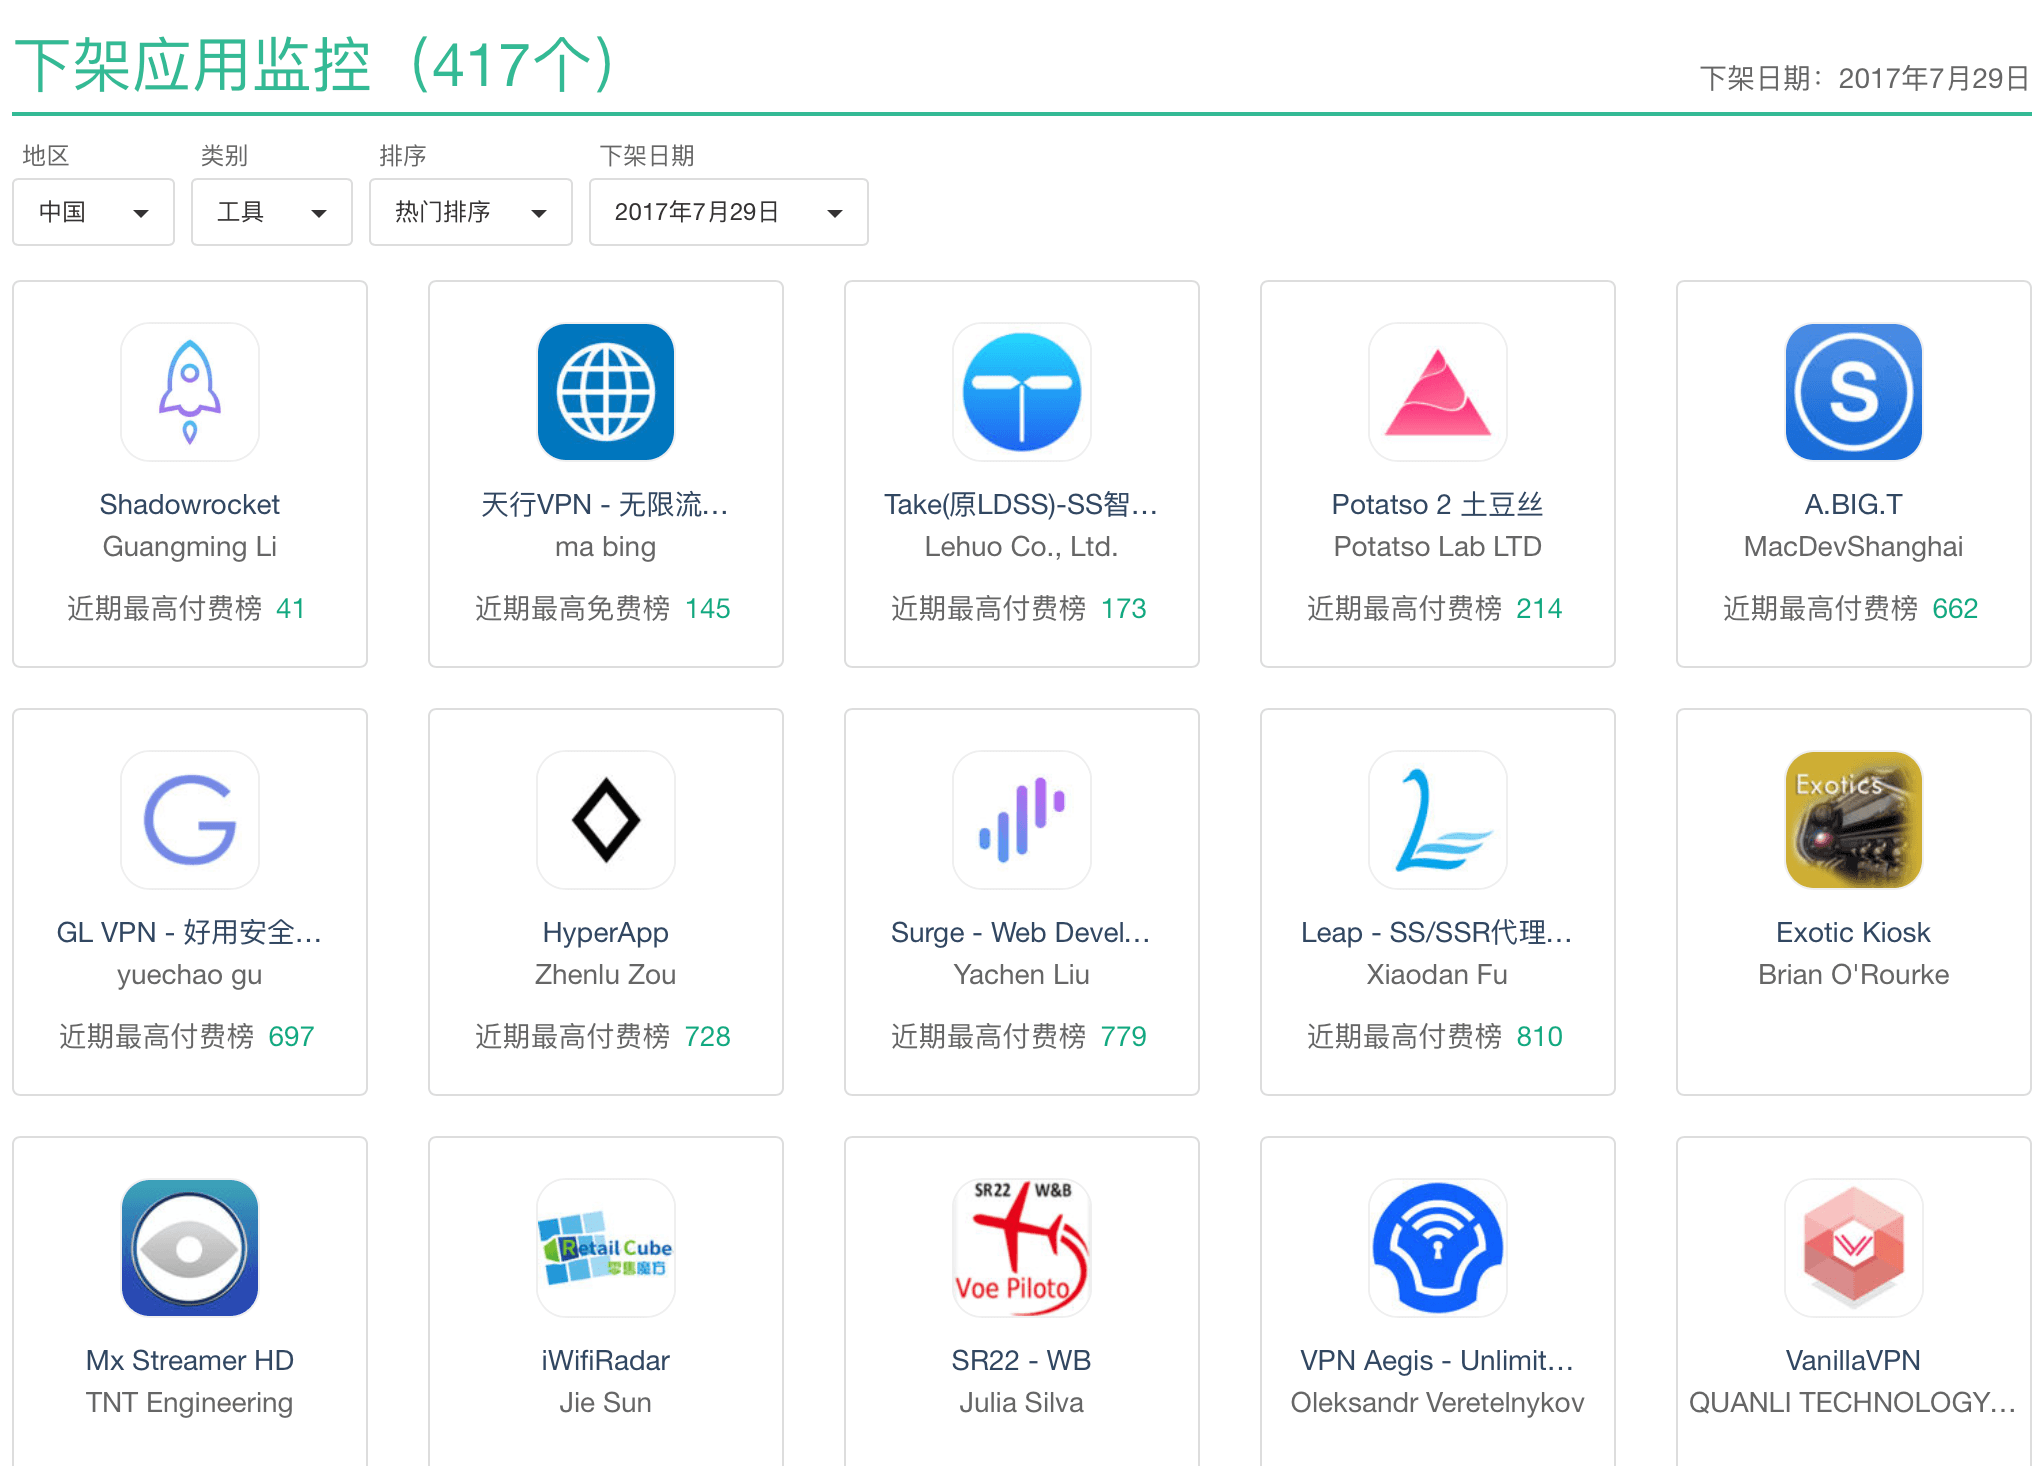2042x1466 pixels.
Task: Open the 天行VPN globe icon
Action: (606, 392)
